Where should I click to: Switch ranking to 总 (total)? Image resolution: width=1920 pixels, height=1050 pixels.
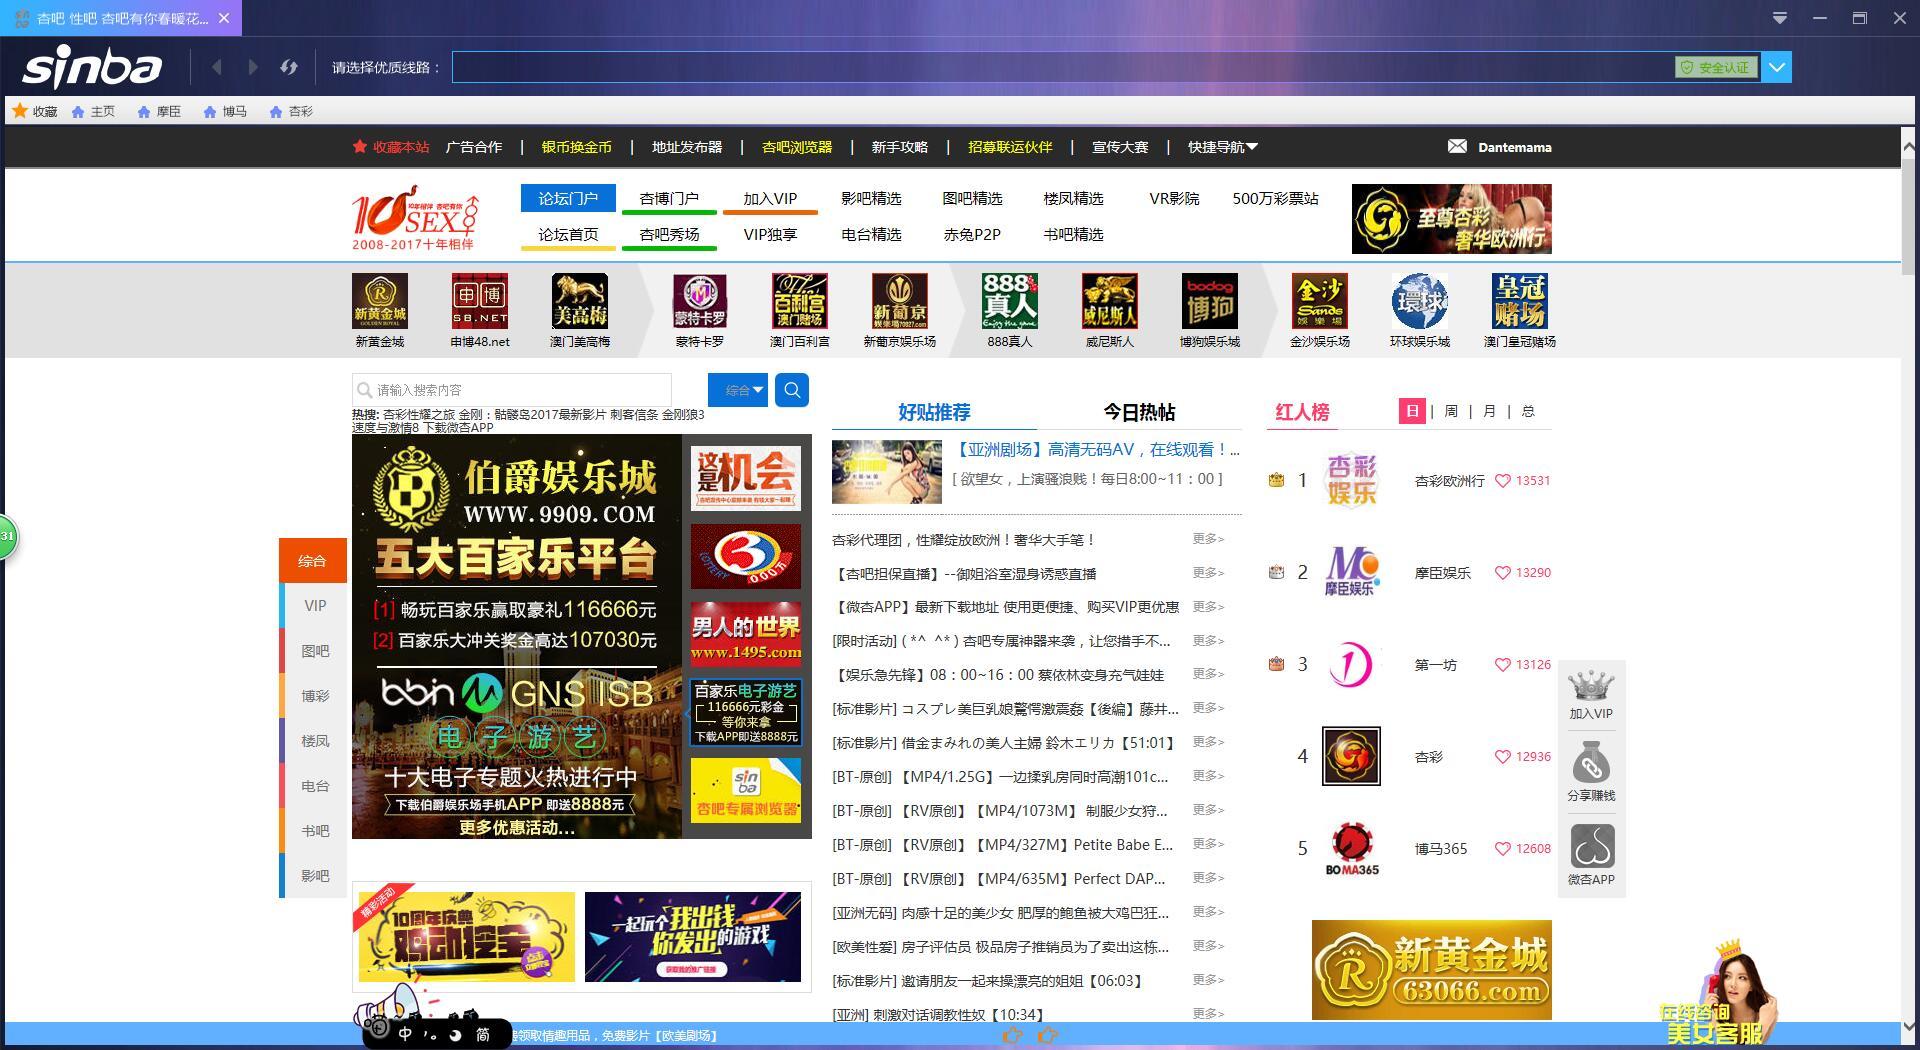1528,411
